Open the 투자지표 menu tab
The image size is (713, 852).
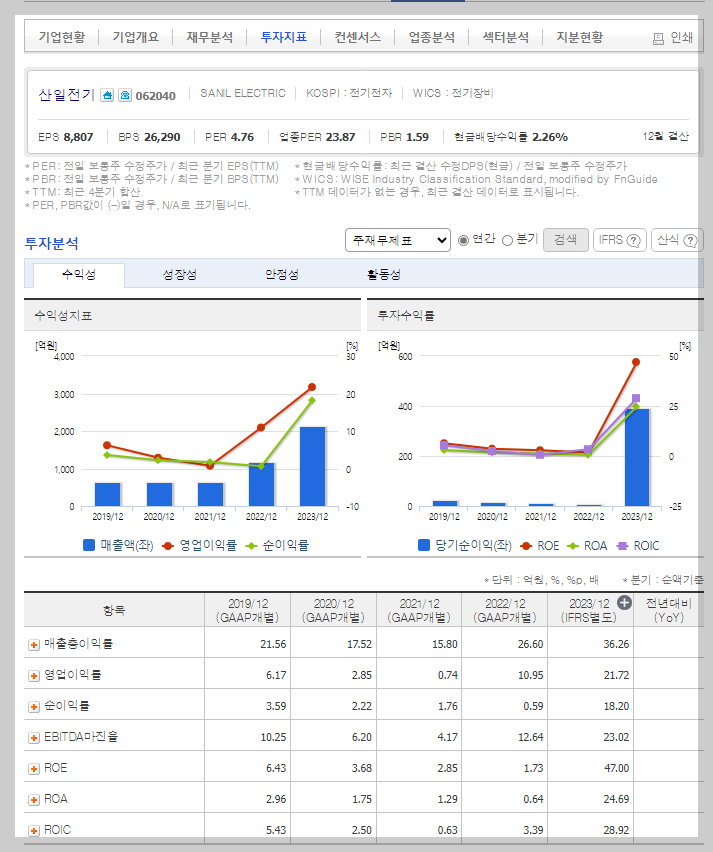[284, 37]
